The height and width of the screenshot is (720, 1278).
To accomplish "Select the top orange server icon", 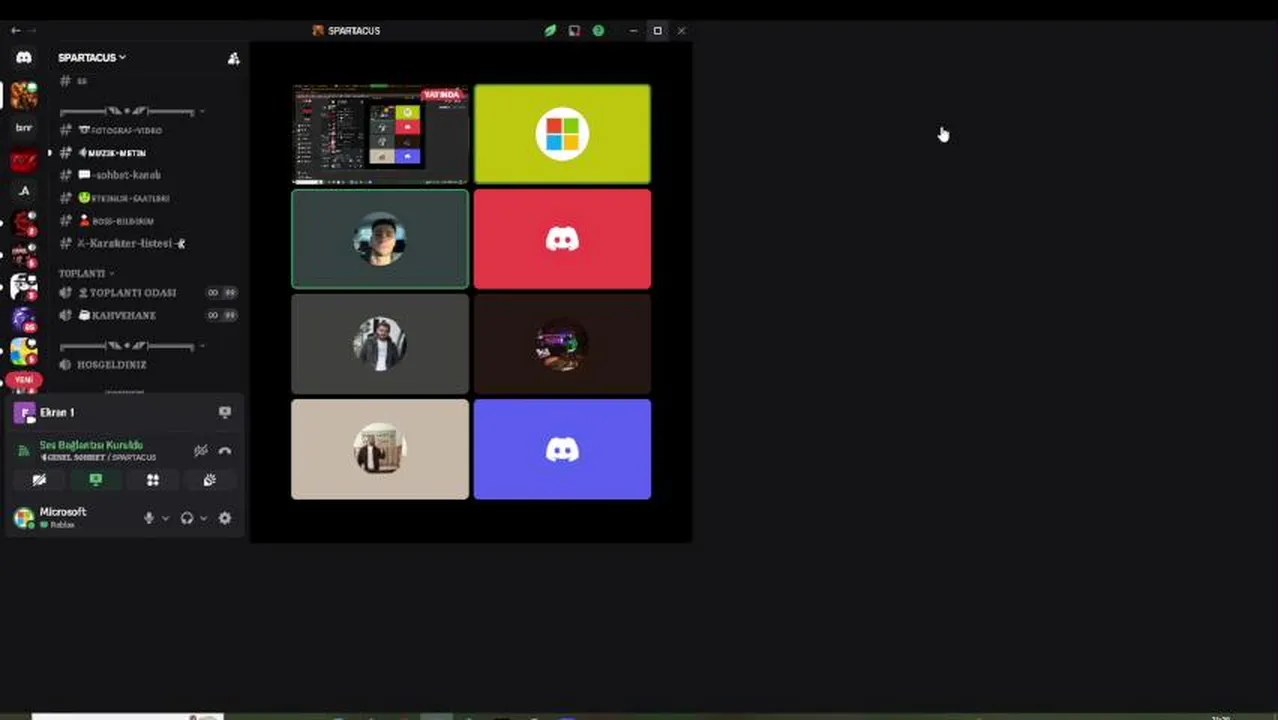I will pos(24,96).
